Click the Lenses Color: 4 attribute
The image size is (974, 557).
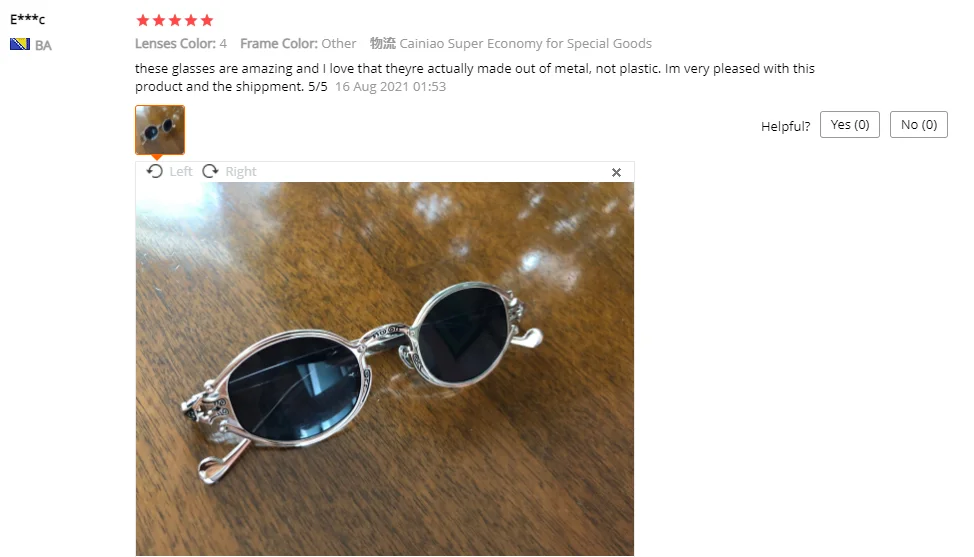(x=181, y=43)
